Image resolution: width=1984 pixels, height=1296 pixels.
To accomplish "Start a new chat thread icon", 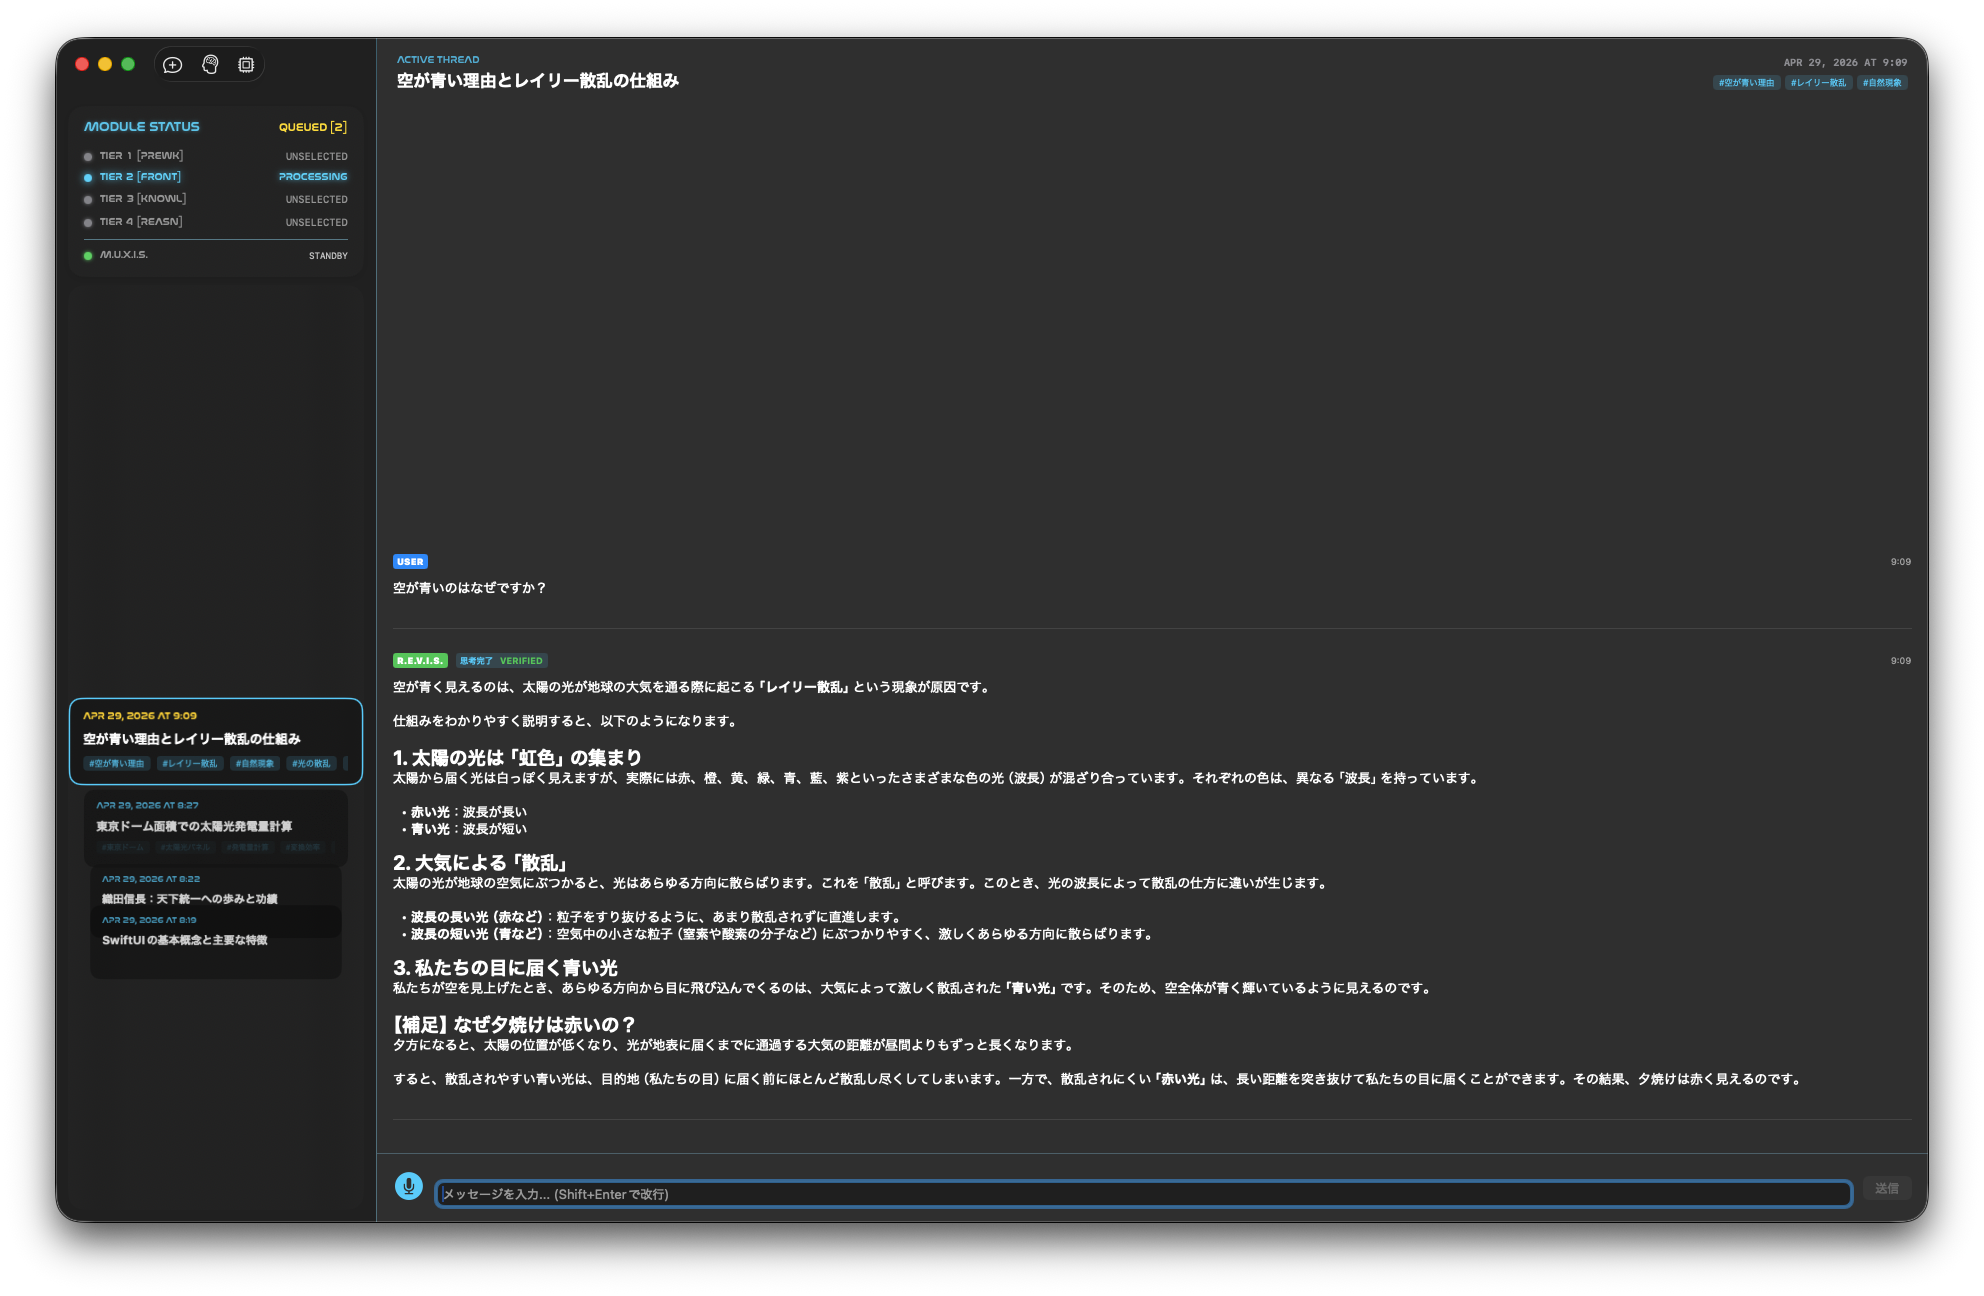I will point(172,65).
